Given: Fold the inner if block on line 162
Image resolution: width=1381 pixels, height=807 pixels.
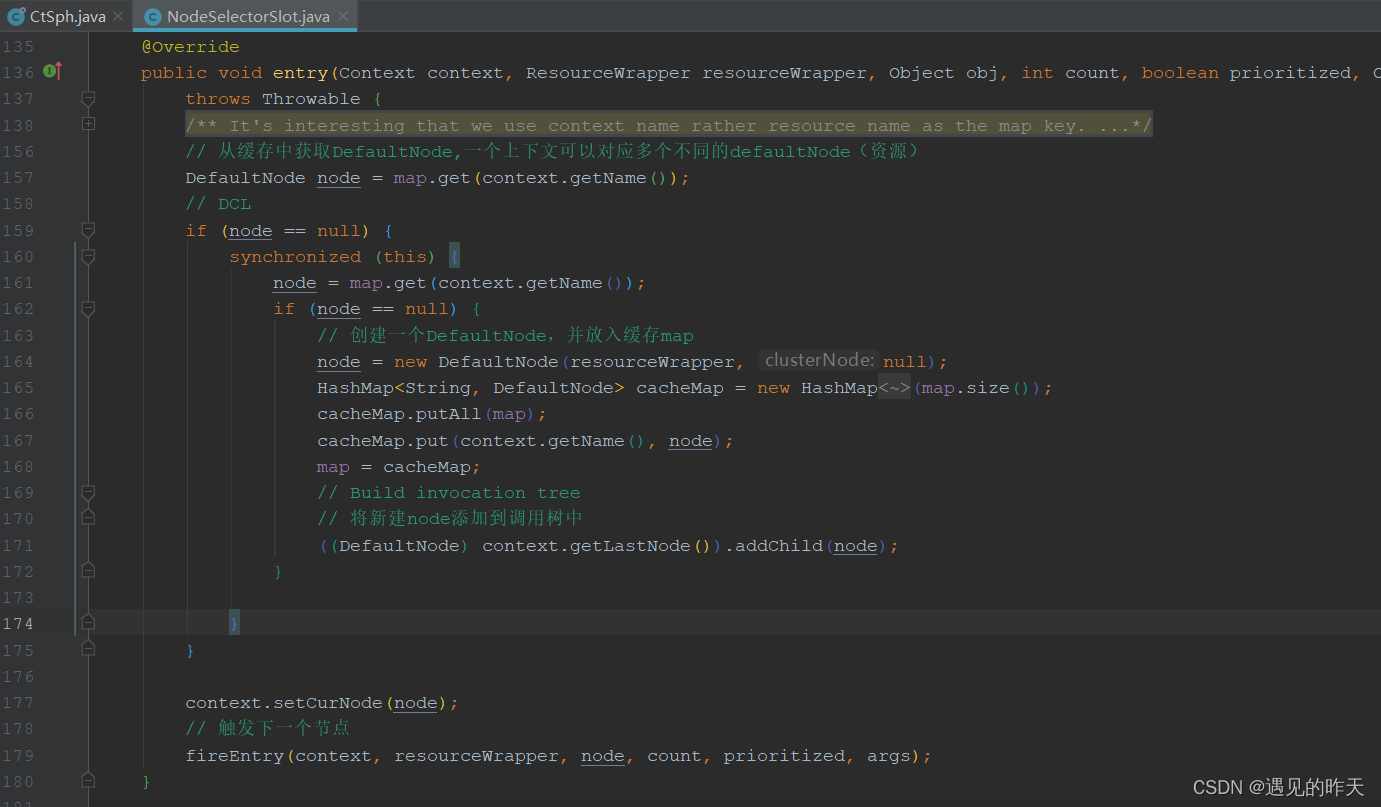Looking at the screenshot, I should pos(88,309).
